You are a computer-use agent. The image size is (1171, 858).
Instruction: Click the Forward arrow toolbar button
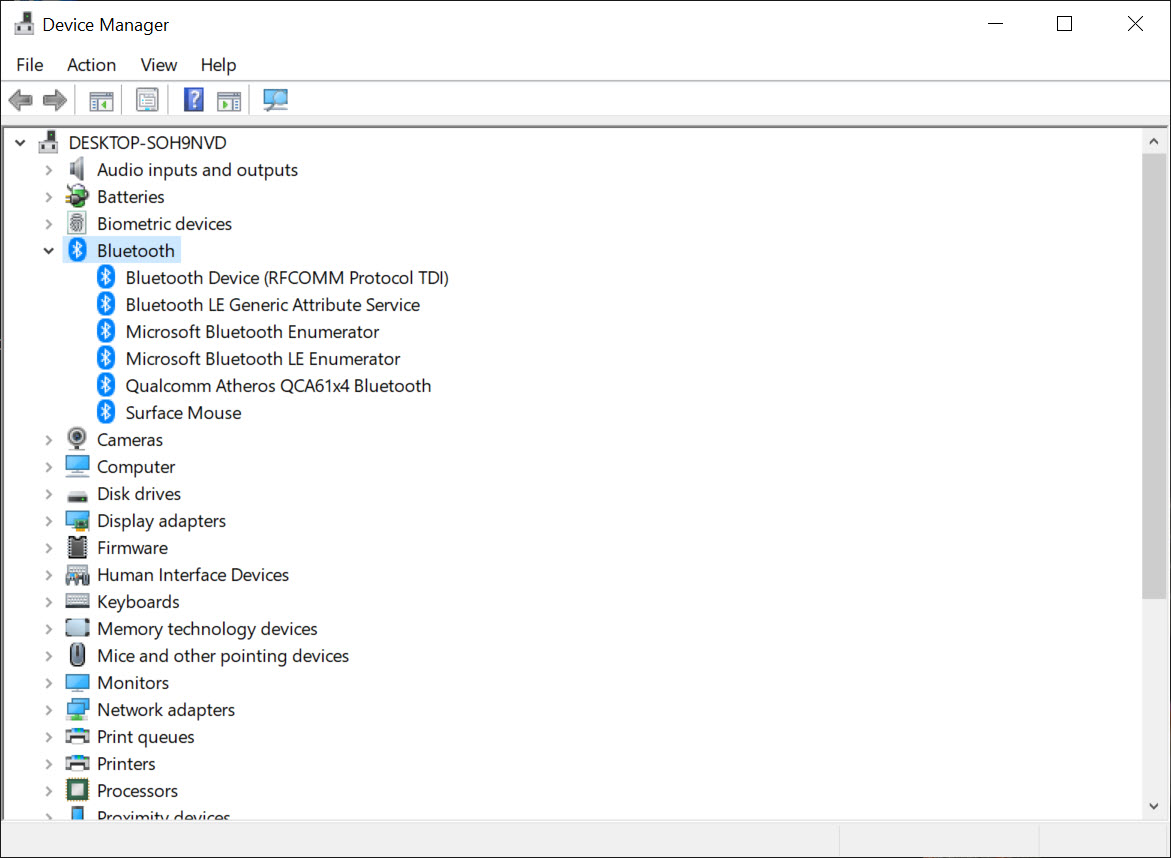tap(55, 100)
